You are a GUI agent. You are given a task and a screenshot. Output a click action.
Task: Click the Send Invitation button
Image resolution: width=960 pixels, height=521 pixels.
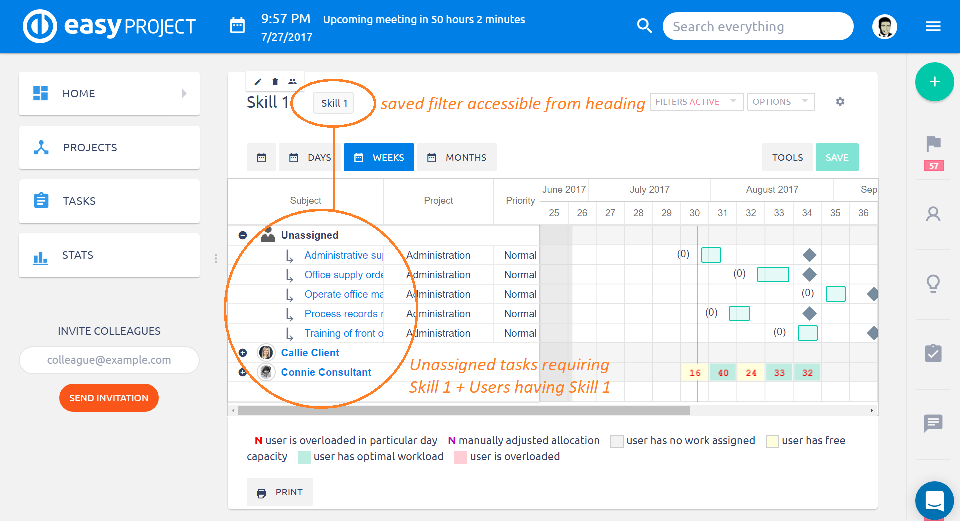tap(109, 398)
